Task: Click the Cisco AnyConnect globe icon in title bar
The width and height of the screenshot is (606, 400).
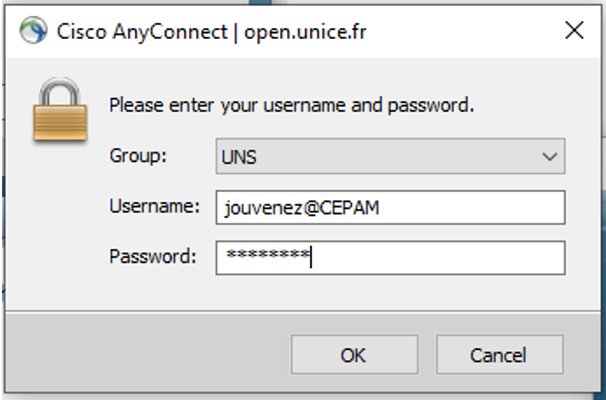Action: pyautogui.click(x=33, y=30)
